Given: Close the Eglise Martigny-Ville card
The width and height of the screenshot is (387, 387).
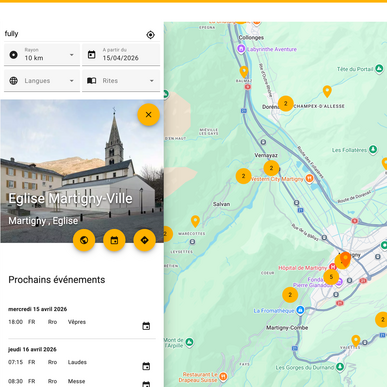Looking at the screenshot, I should [148, 115].
